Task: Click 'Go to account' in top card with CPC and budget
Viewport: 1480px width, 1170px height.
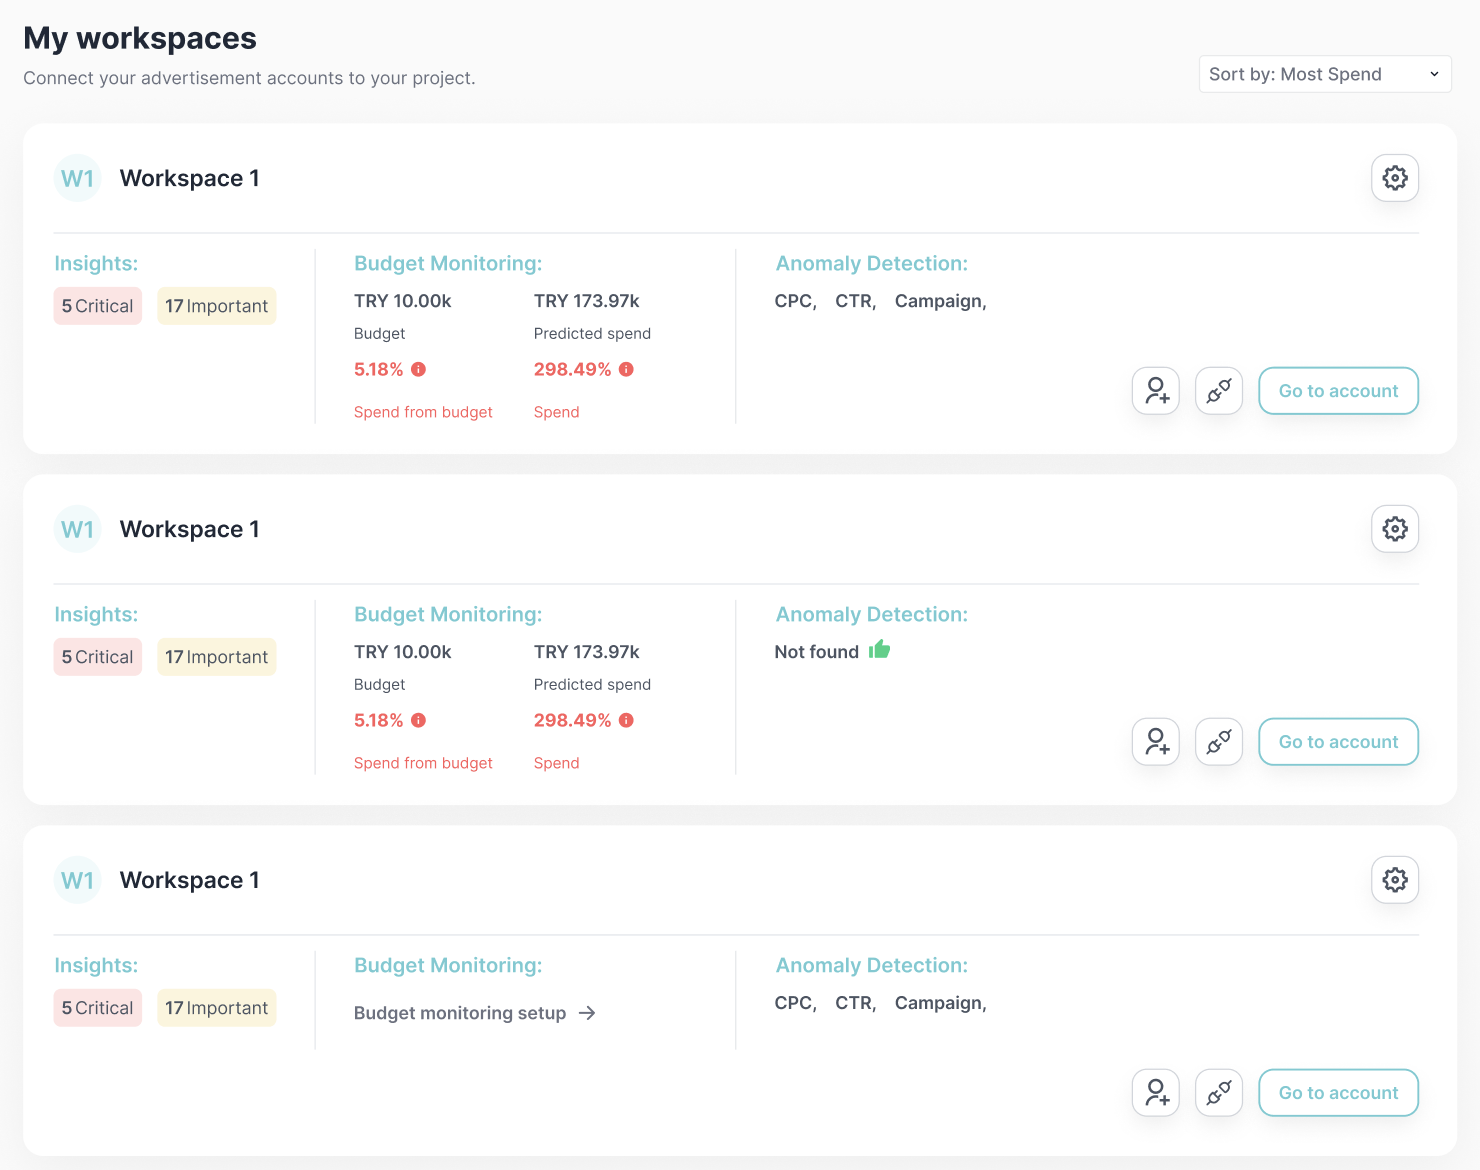Action: [x=1338, y=391]
